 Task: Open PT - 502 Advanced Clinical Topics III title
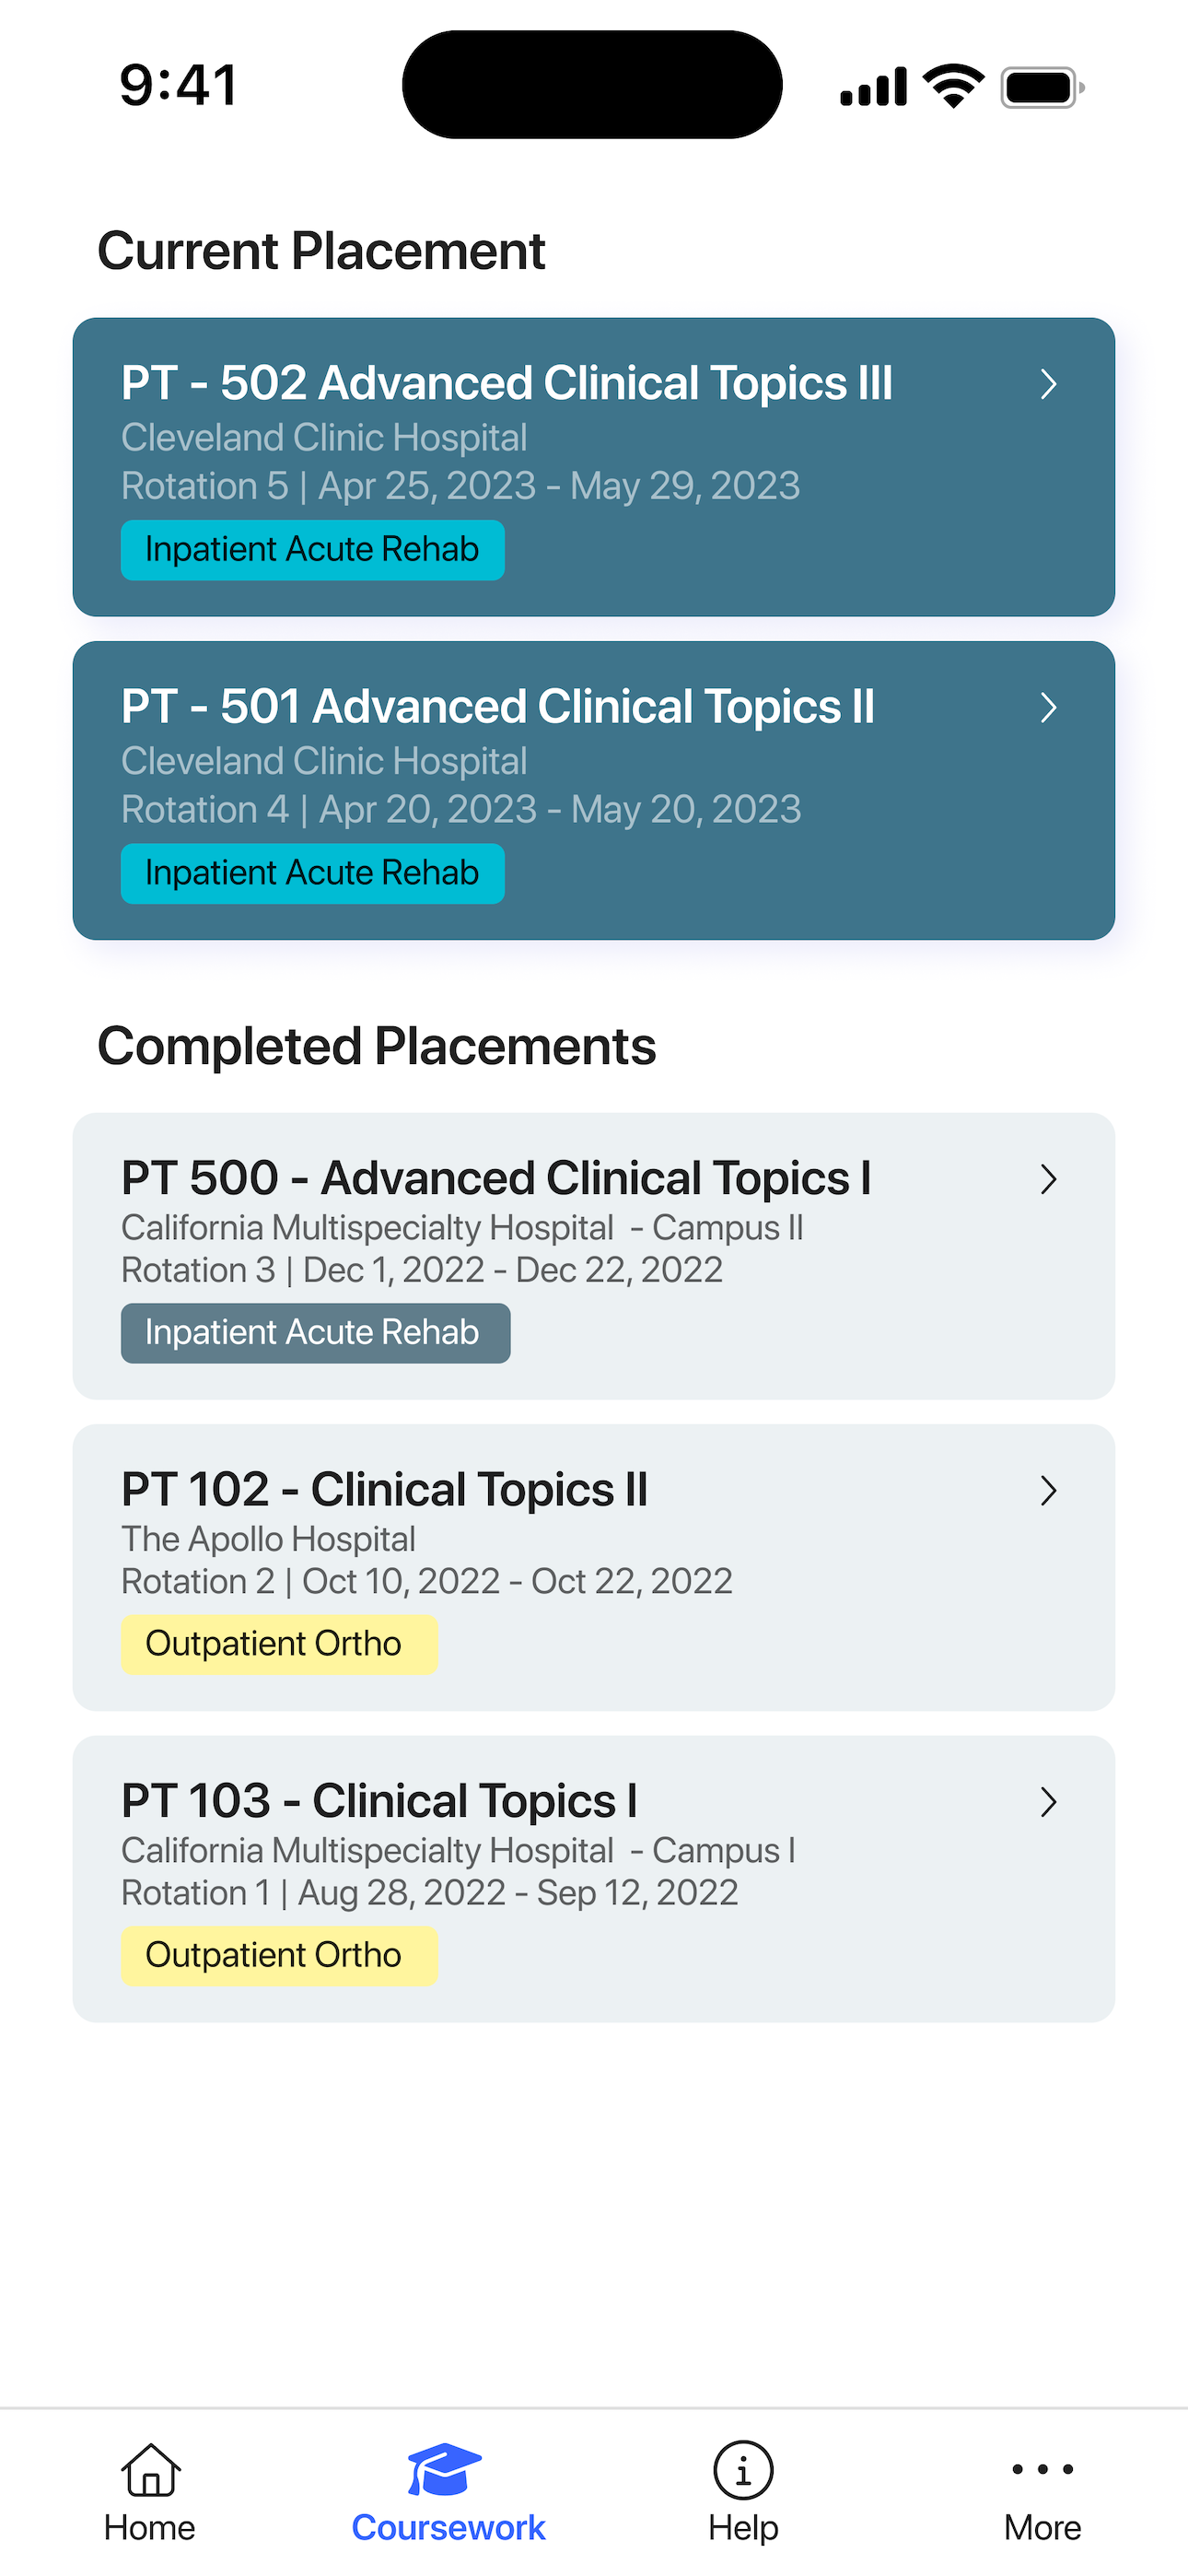(507, 384)
